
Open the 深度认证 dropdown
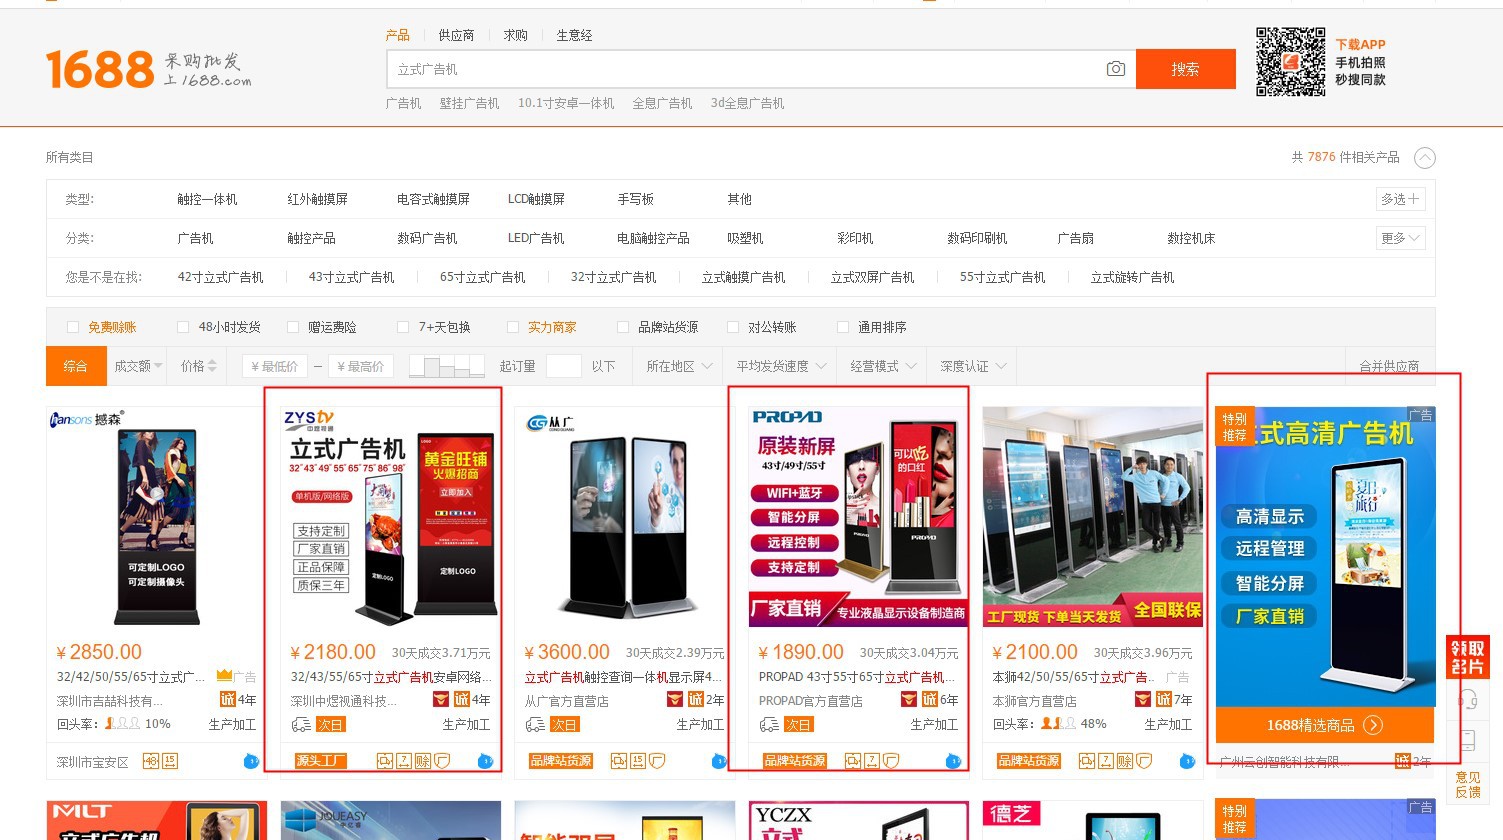973,366
